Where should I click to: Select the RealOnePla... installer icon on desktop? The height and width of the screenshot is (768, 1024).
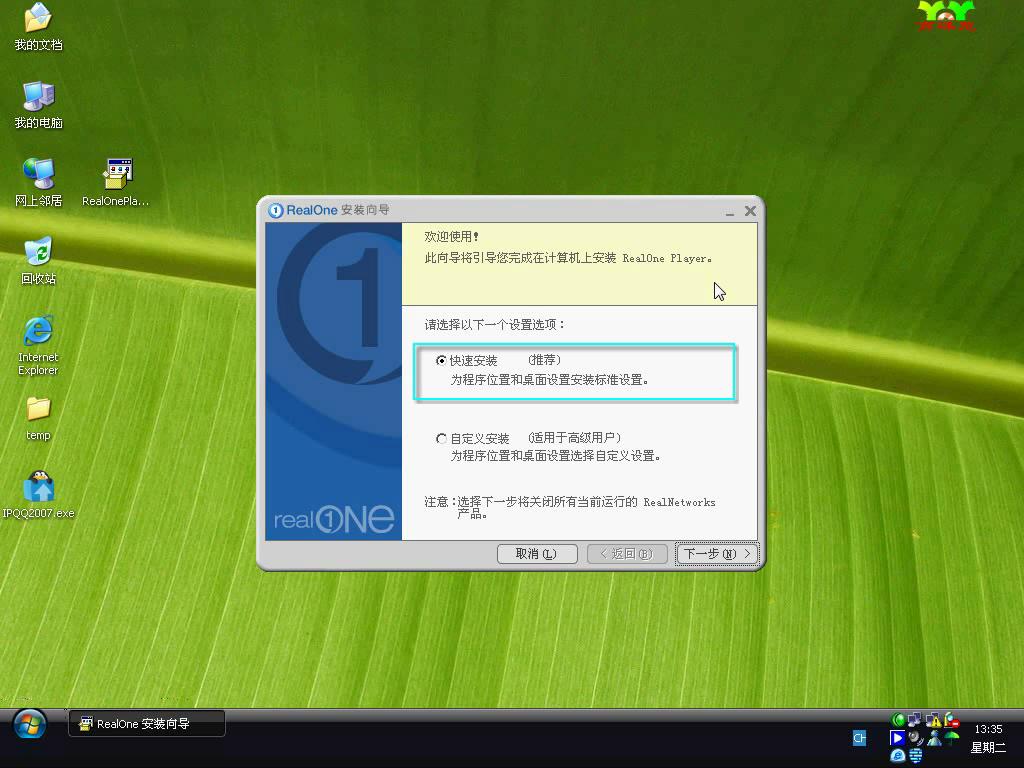point(116,183)
